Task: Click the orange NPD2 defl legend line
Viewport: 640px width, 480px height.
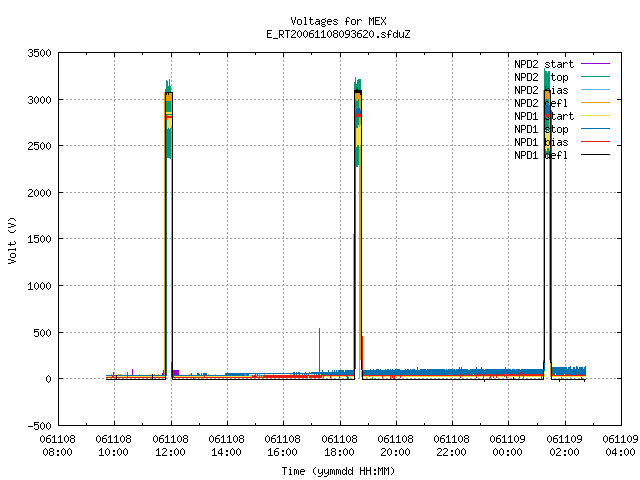Action: [595, 103]
